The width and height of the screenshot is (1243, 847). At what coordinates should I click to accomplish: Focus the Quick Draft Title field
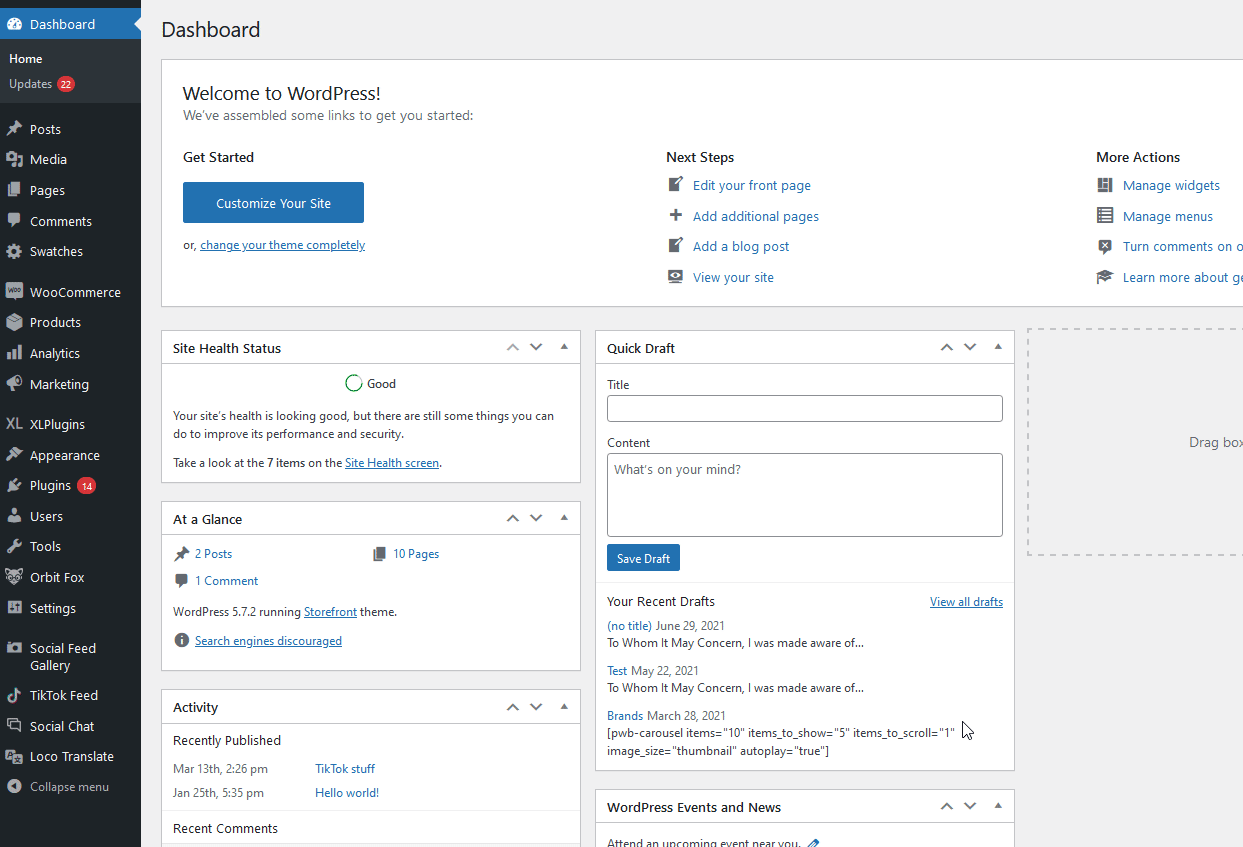(x=804, y=408)
